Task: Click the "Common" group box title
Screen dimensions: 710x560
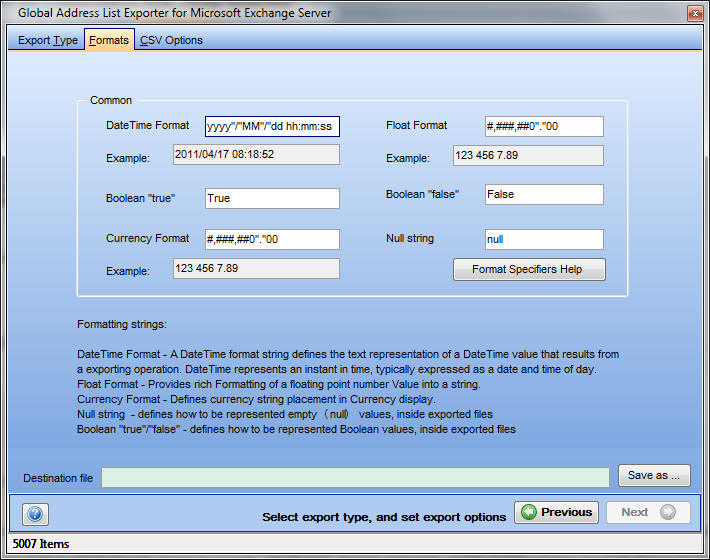Action: (x=111, y=100)
